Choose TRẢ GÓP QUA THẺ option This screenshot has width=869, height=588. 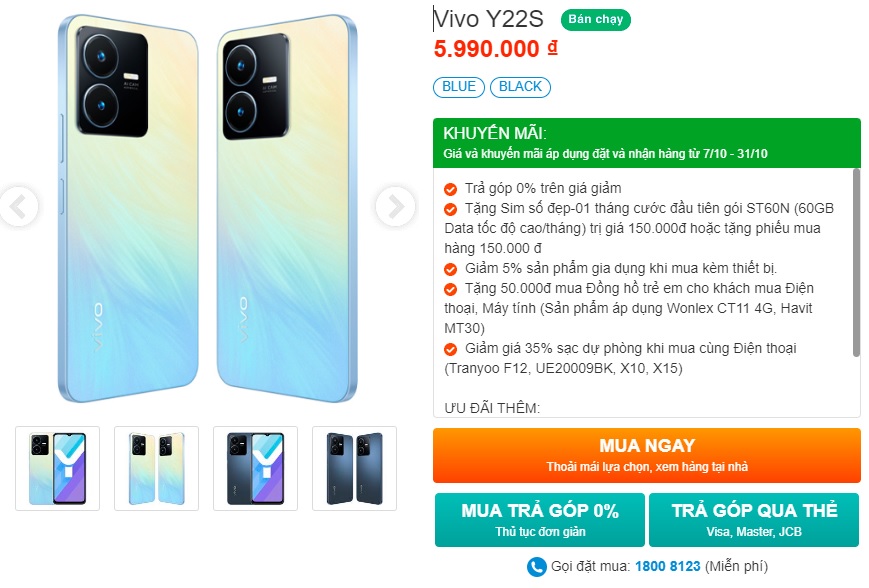click(754, 519)
